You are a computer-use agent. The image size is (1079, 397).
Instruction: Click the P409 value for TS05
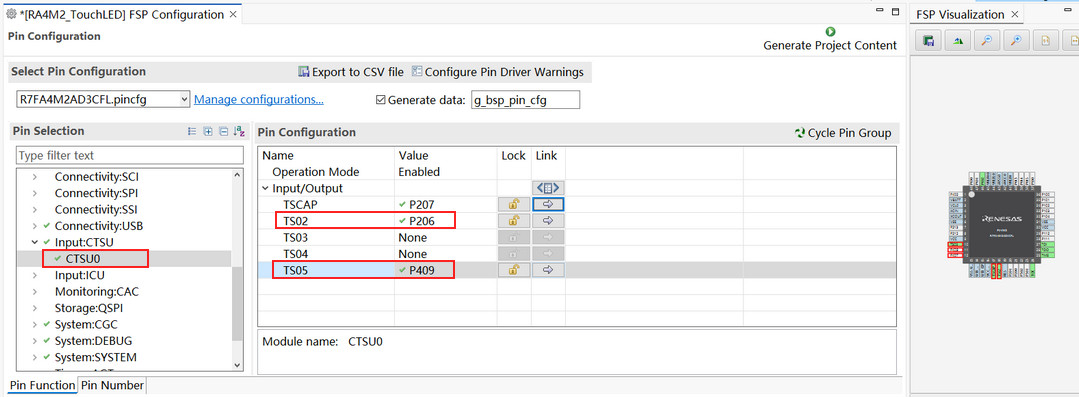click(x=421, y=270)
